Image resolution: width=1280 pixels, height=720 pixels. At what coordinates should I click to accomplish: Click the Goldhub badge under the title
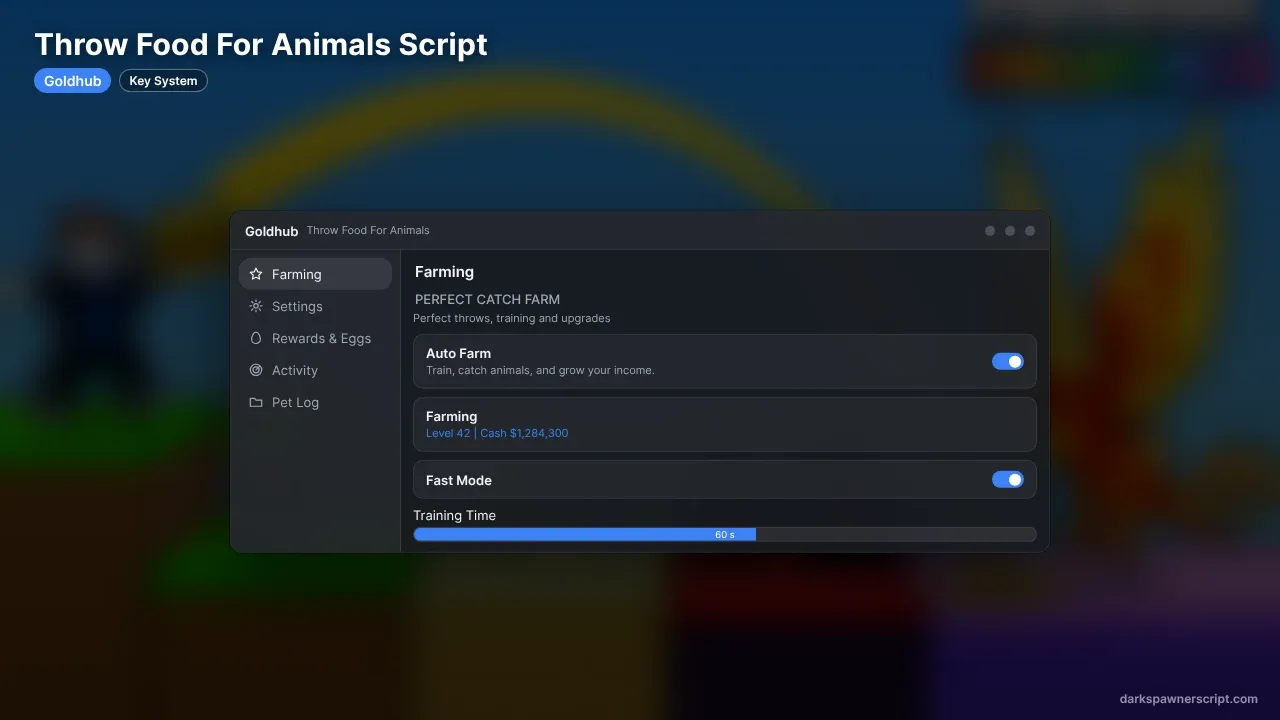pos(72,81)
